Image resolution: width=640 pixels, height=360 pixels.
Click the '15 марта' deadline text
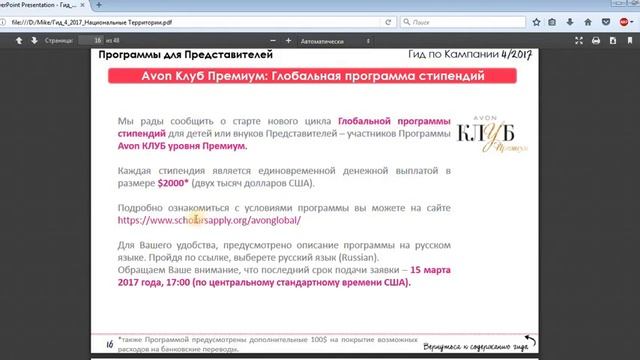(430, 270)
